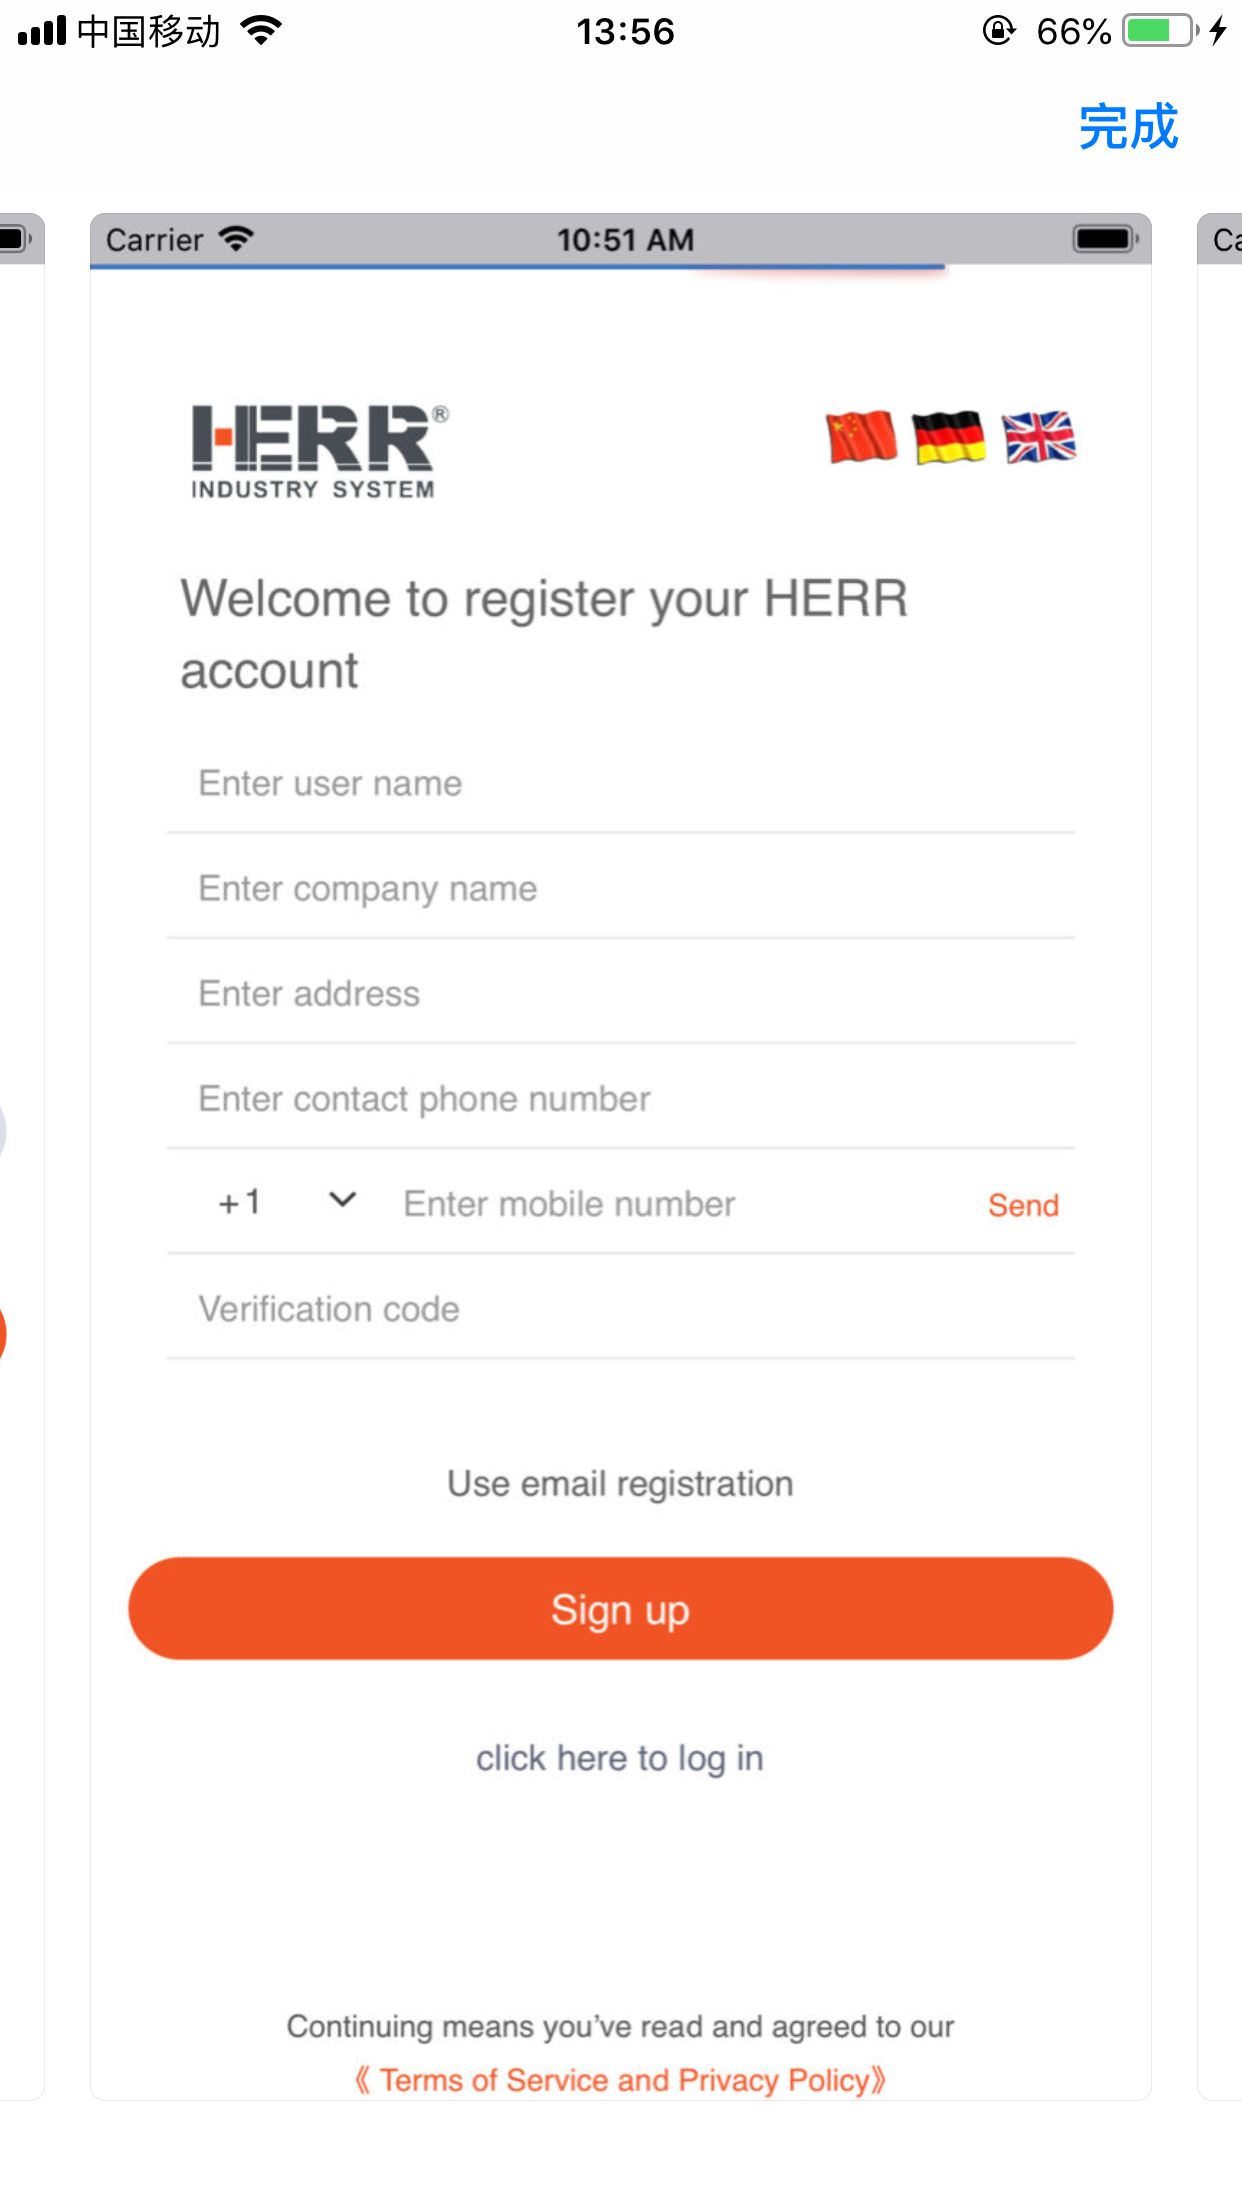Tap 完成 to finish viewing

pos(1128,127)
